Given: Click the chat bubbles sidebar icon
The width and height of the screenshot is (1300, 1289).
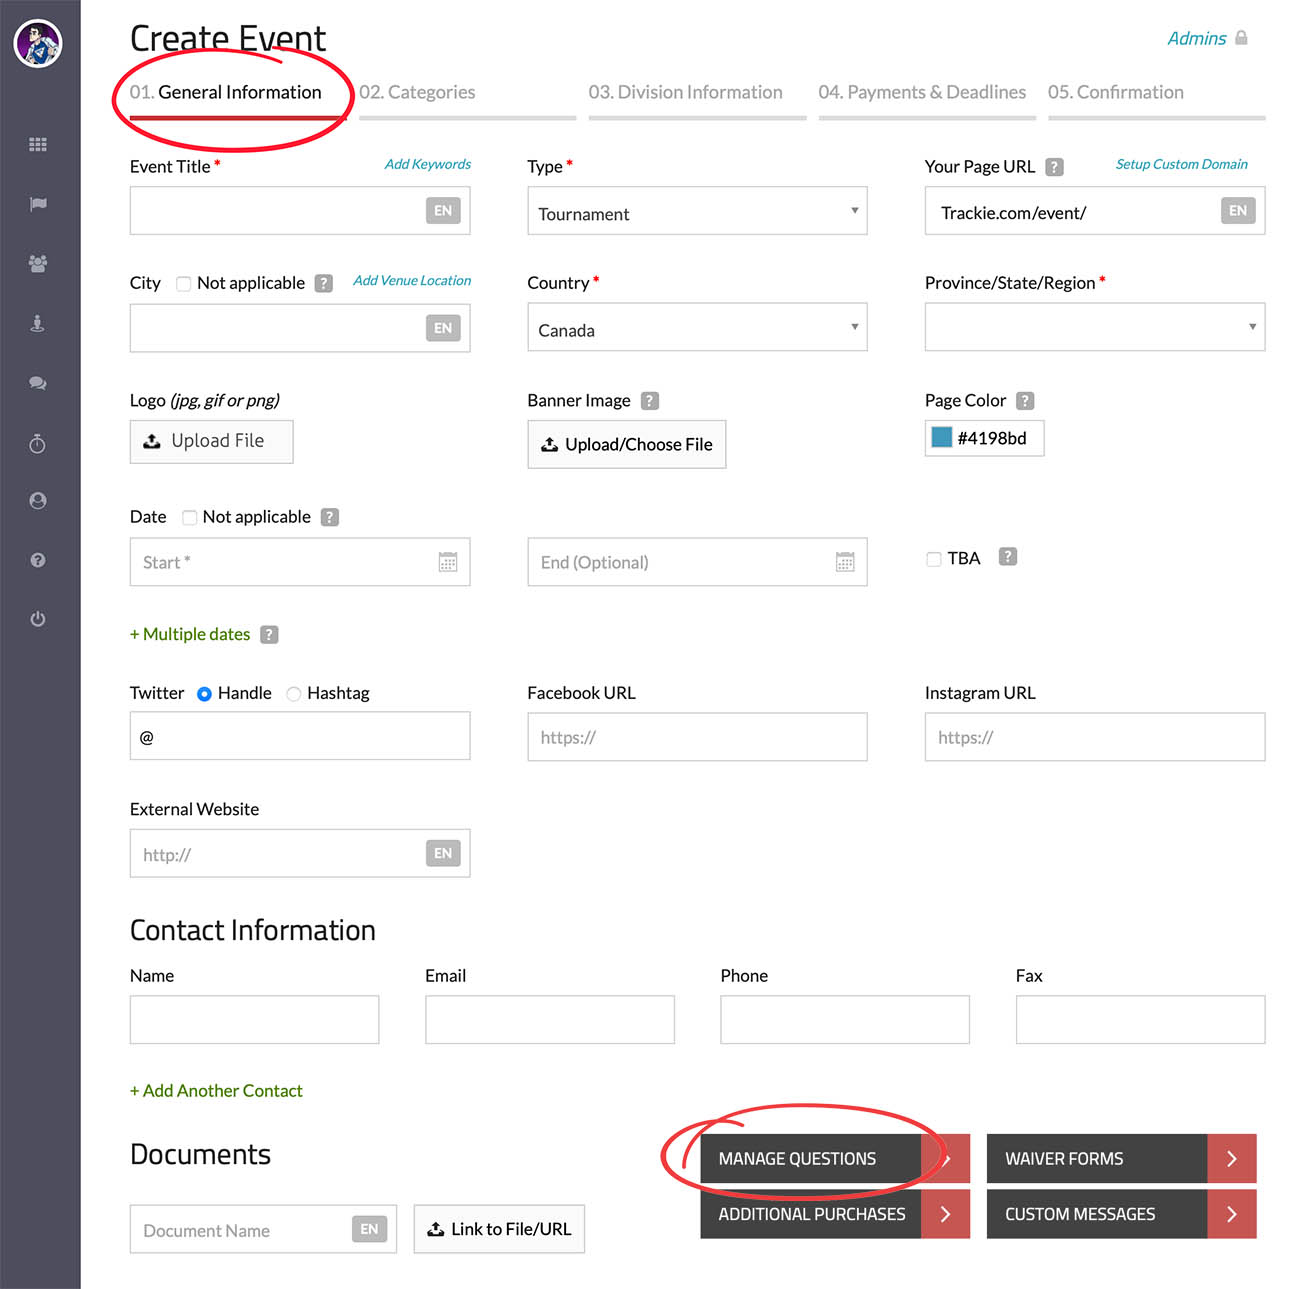Looking at the screenshot, I should pos(38,383).
